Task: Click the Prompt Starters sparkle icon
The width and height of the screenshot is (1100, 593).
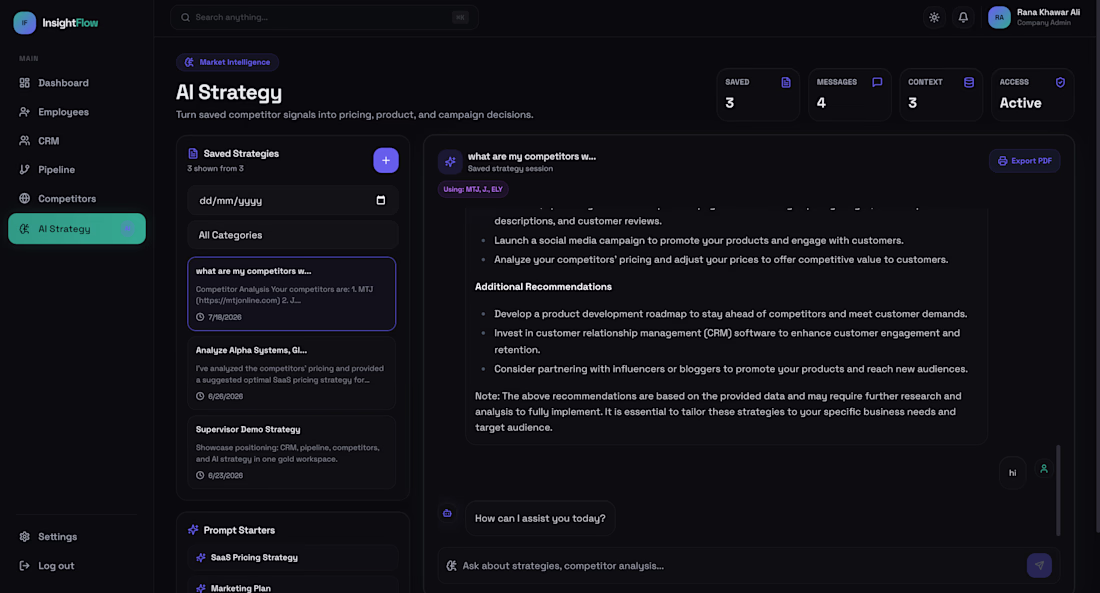Action: (193, 530)
